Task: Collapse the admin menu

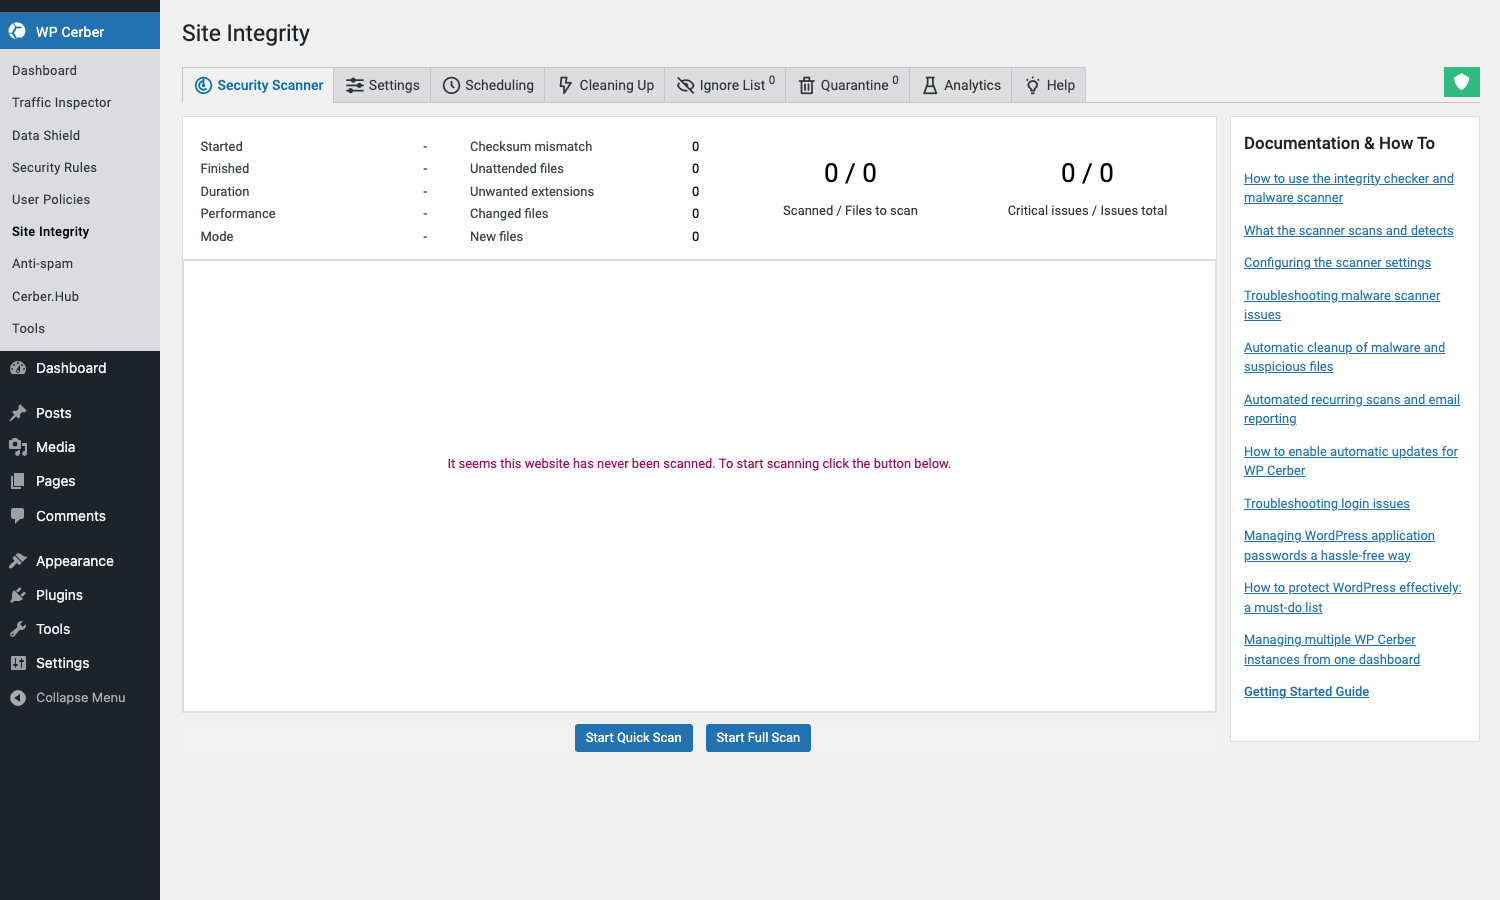Action: (80, 698)
